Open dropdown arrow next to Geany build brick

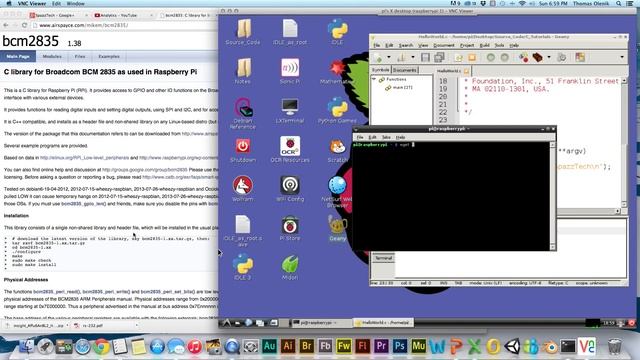coord(549,57)
